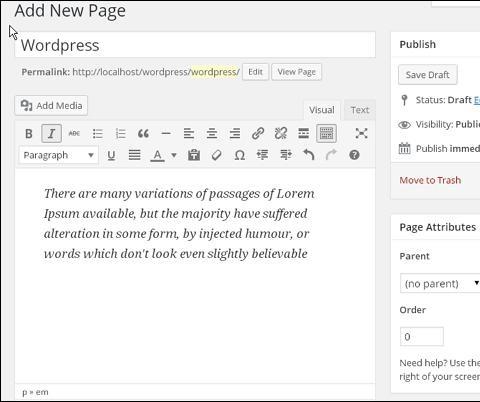Click the View Page button

pyautogui.click(x=296, y=72)
